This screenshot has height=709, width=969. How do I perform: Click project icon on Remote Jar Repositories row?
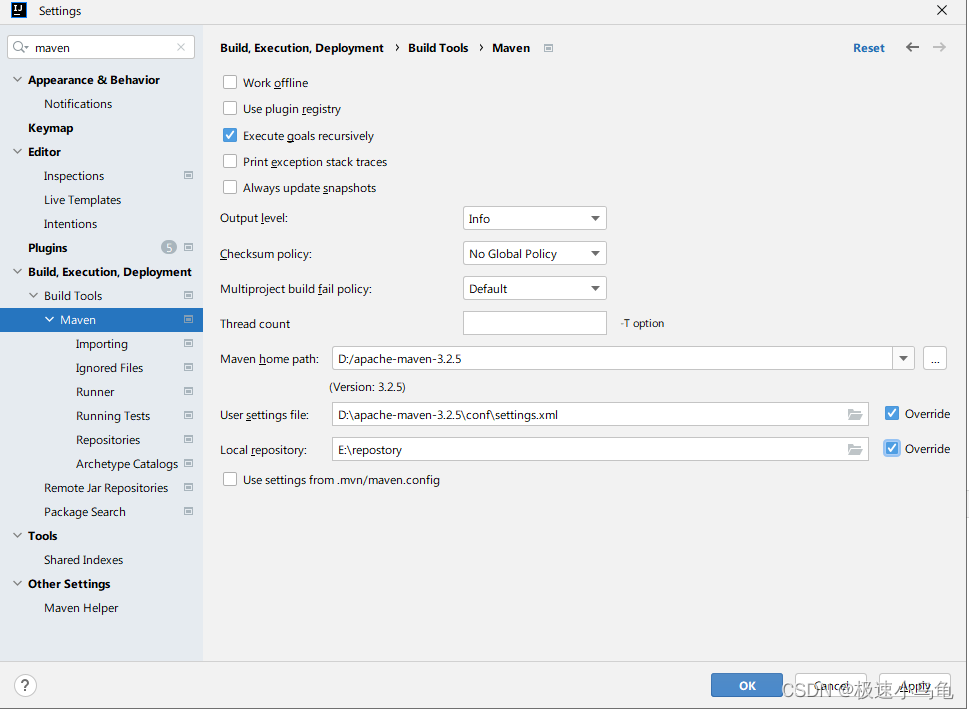pyautogui.click(x=188, y=488)
